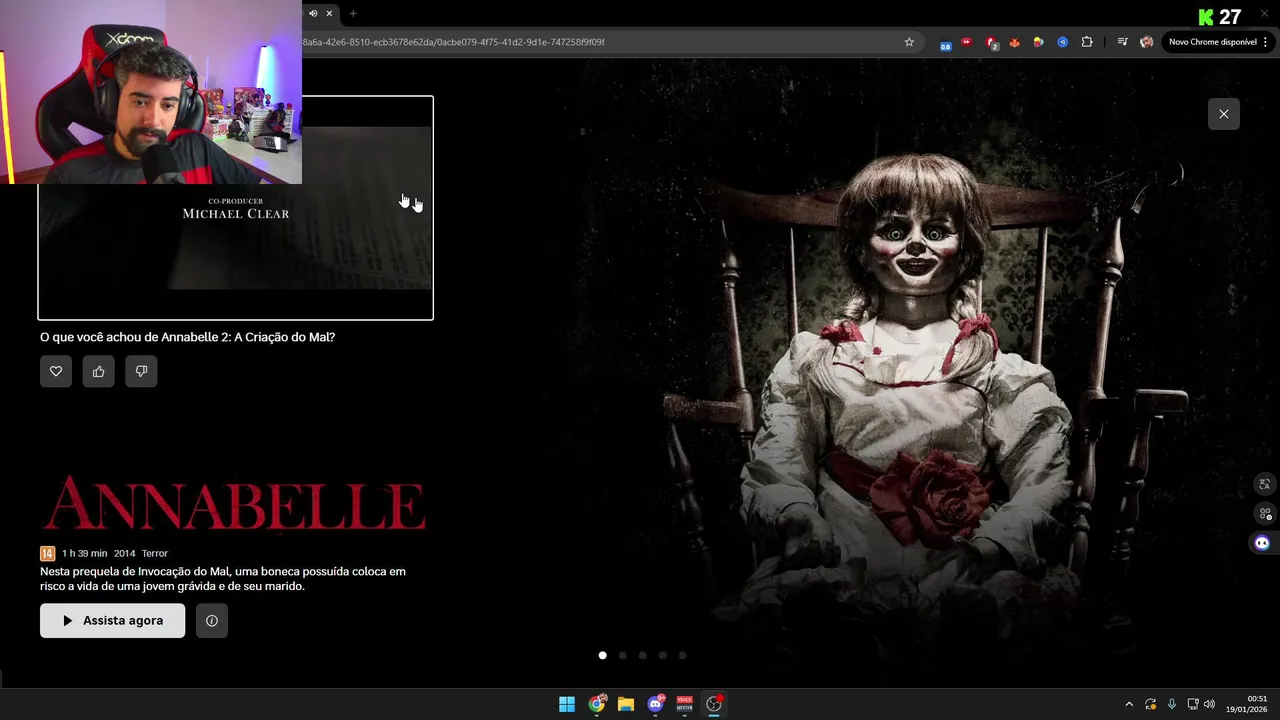Image resolution: width=1280 pixels, height=720 pixels.
Task: Click the volume speaker tray icon
Action: pyautogui.click(x=1209, y=704)
